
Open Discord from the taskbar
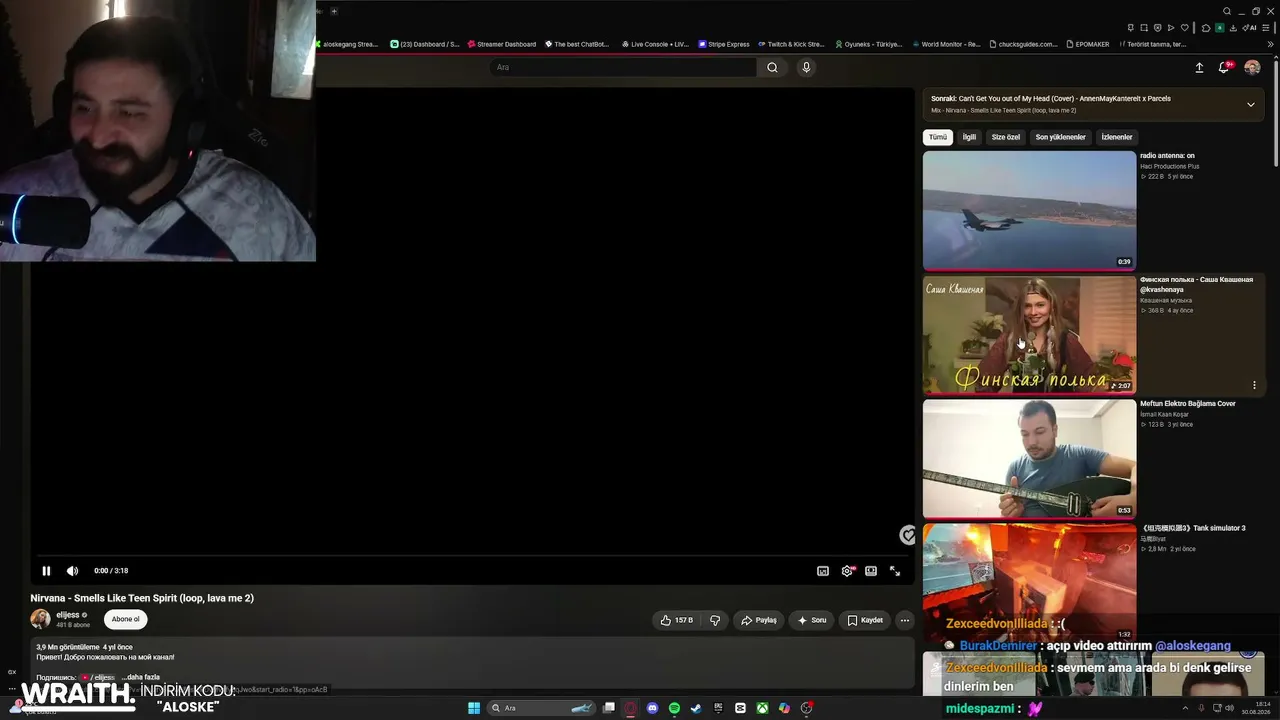(x=652, y=708)
